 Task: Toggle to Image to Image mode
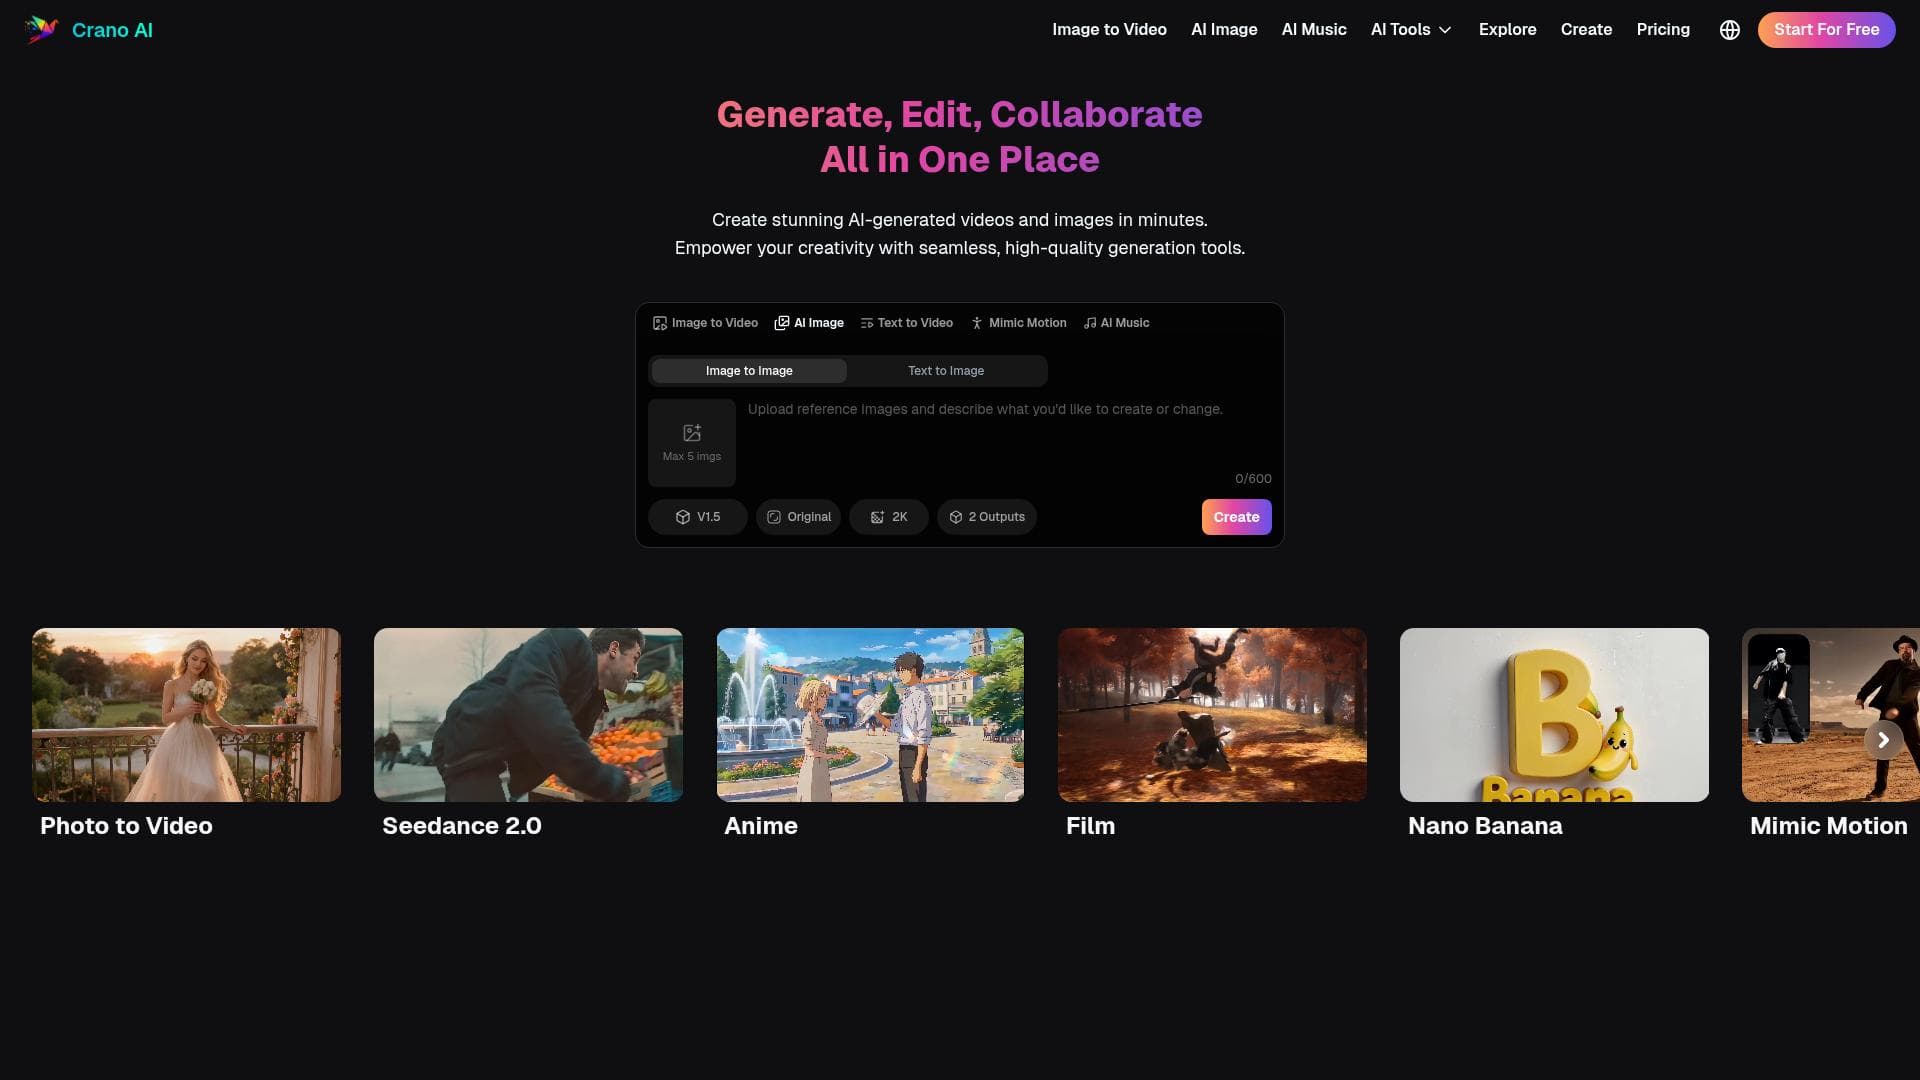point(748,371)
